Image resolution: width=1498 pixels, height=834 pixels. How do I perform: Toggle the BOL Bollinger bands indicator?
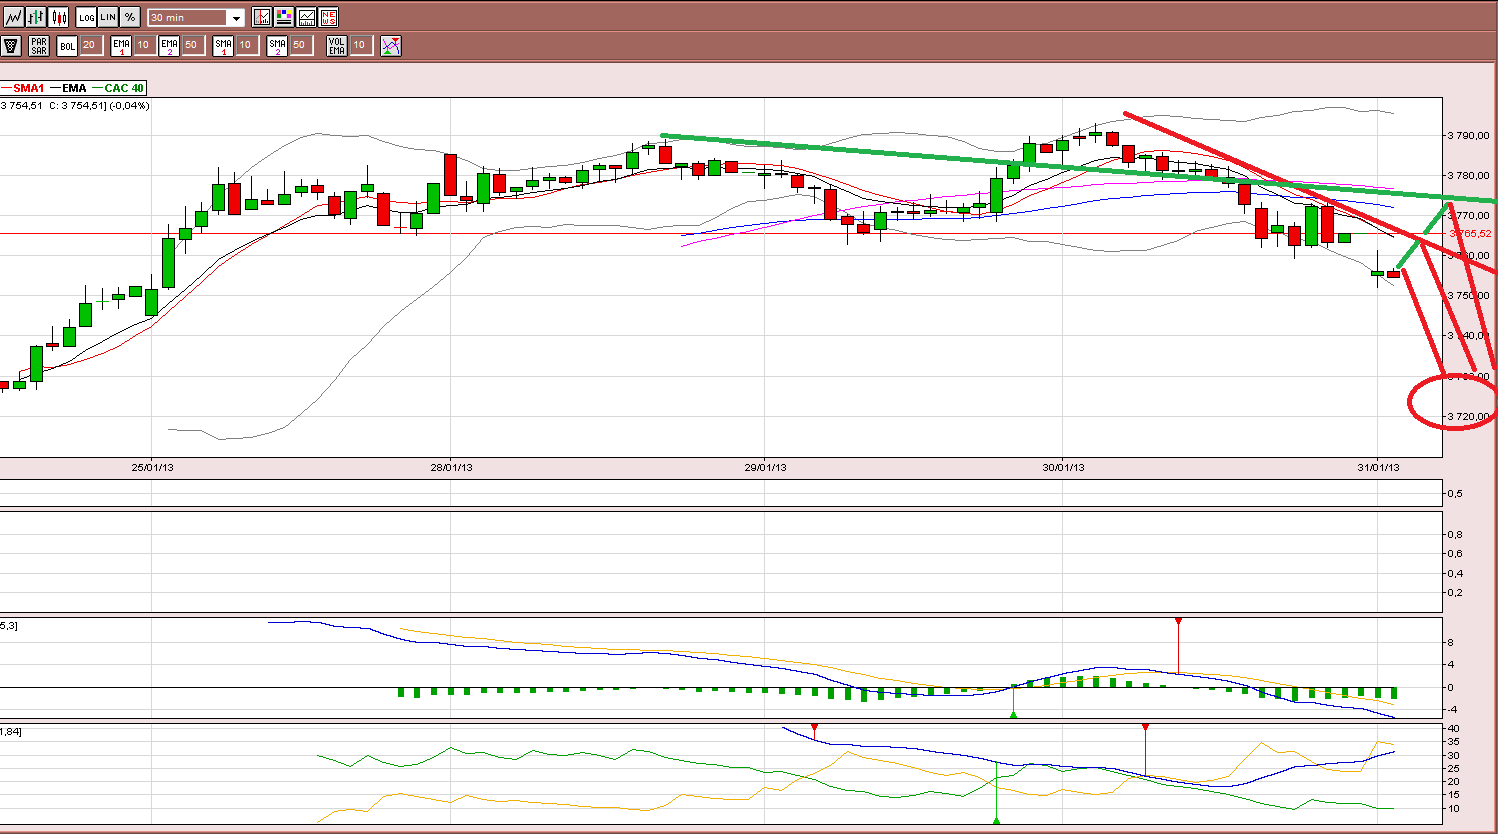(67, 45)
